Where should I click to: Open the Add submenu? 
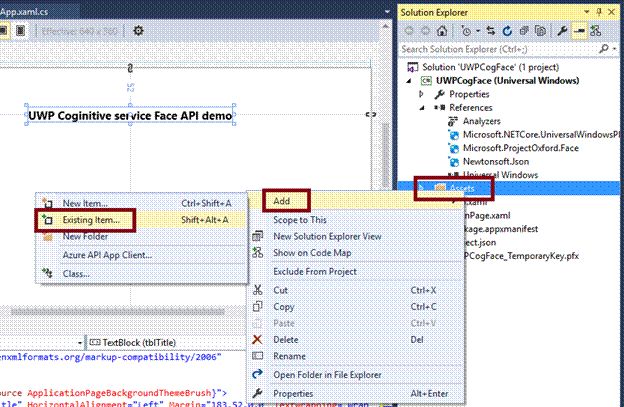coord(356,201)
